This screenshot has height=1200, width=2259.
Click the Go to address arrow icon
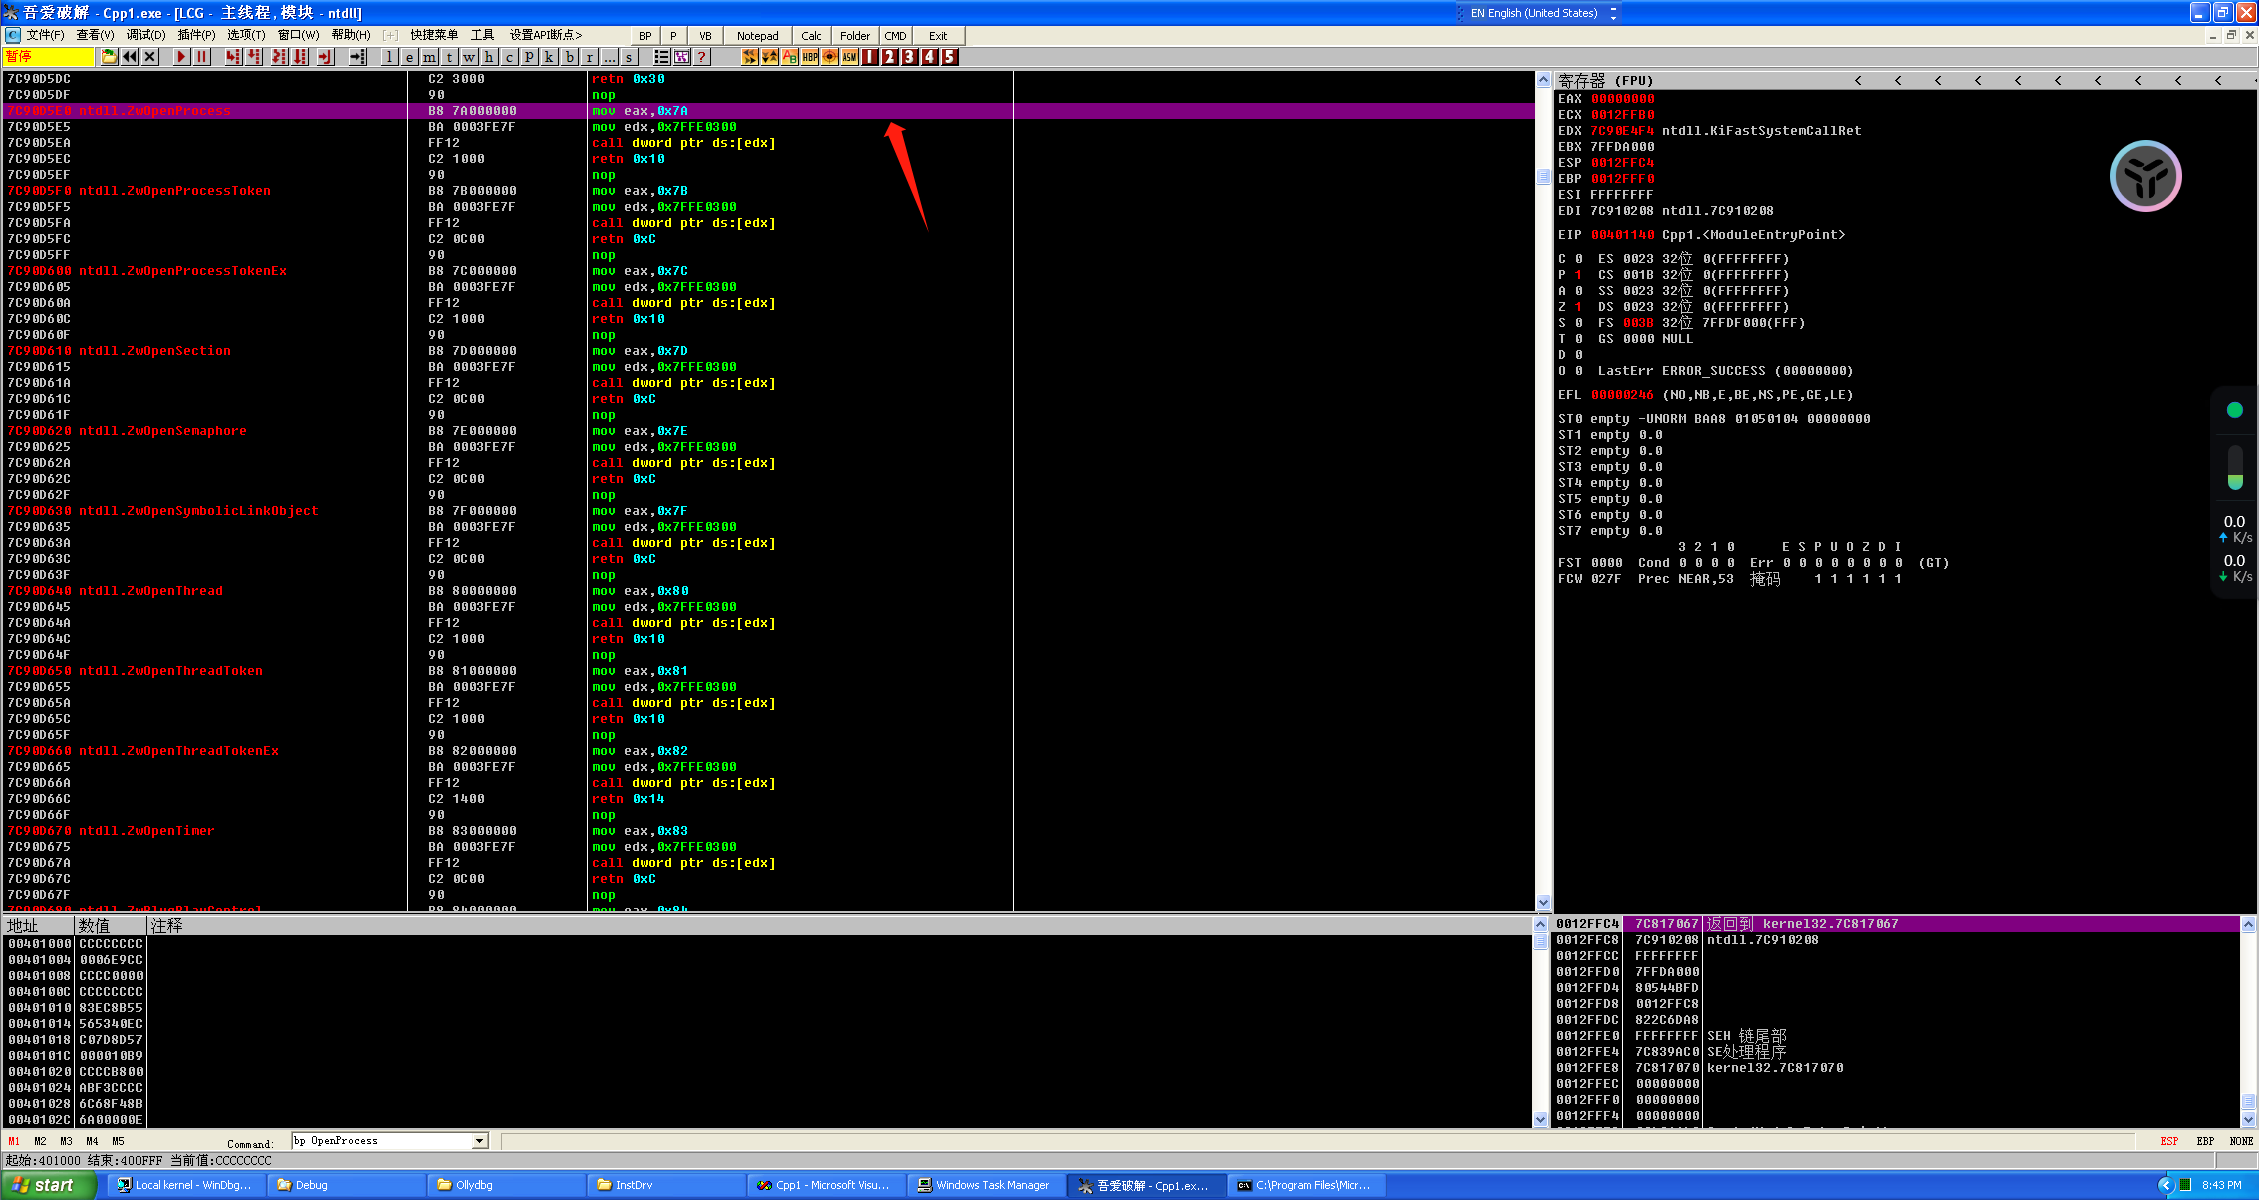point(357,57)
